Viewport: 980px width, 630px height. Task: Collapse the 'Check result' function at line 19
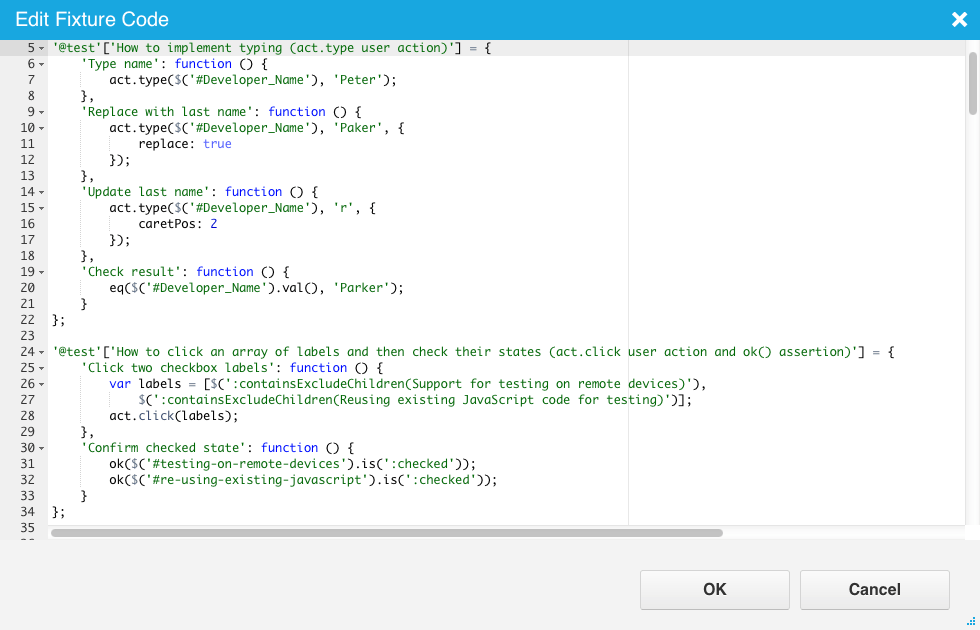coord(41,272)
